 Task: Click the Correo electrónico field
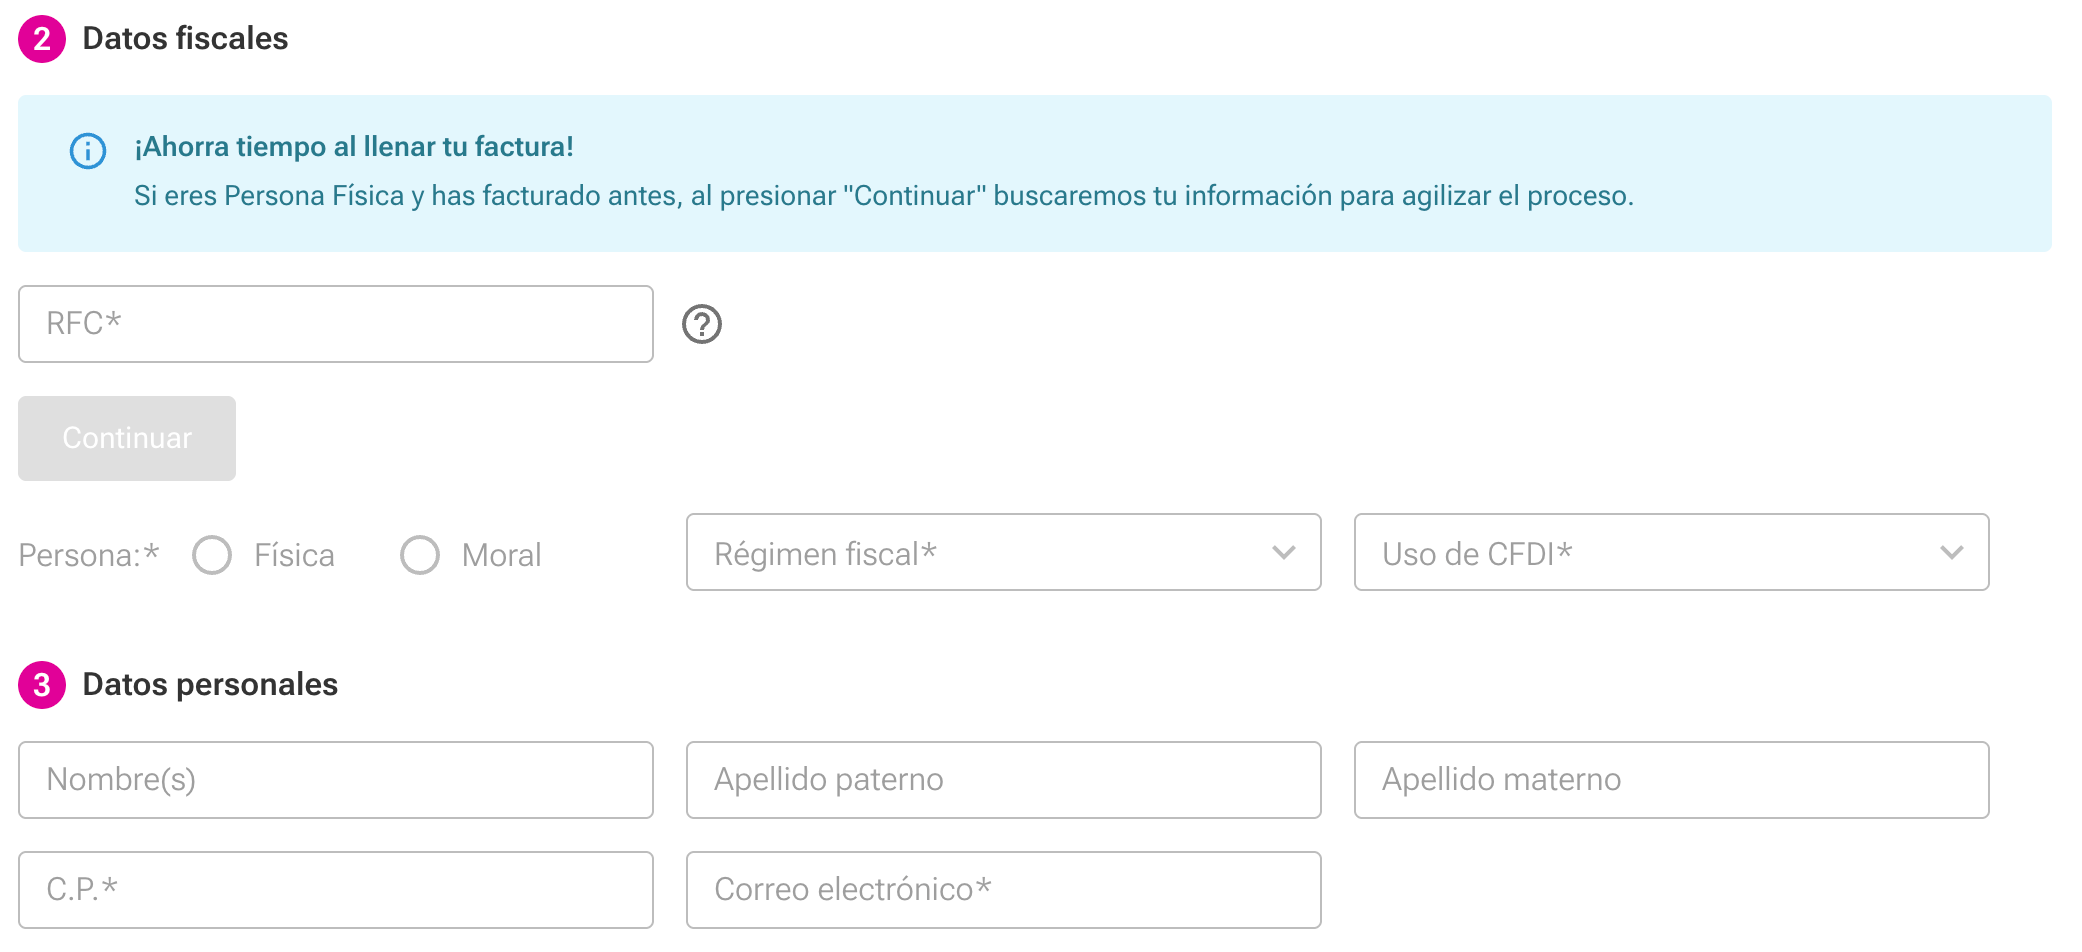1003,889
